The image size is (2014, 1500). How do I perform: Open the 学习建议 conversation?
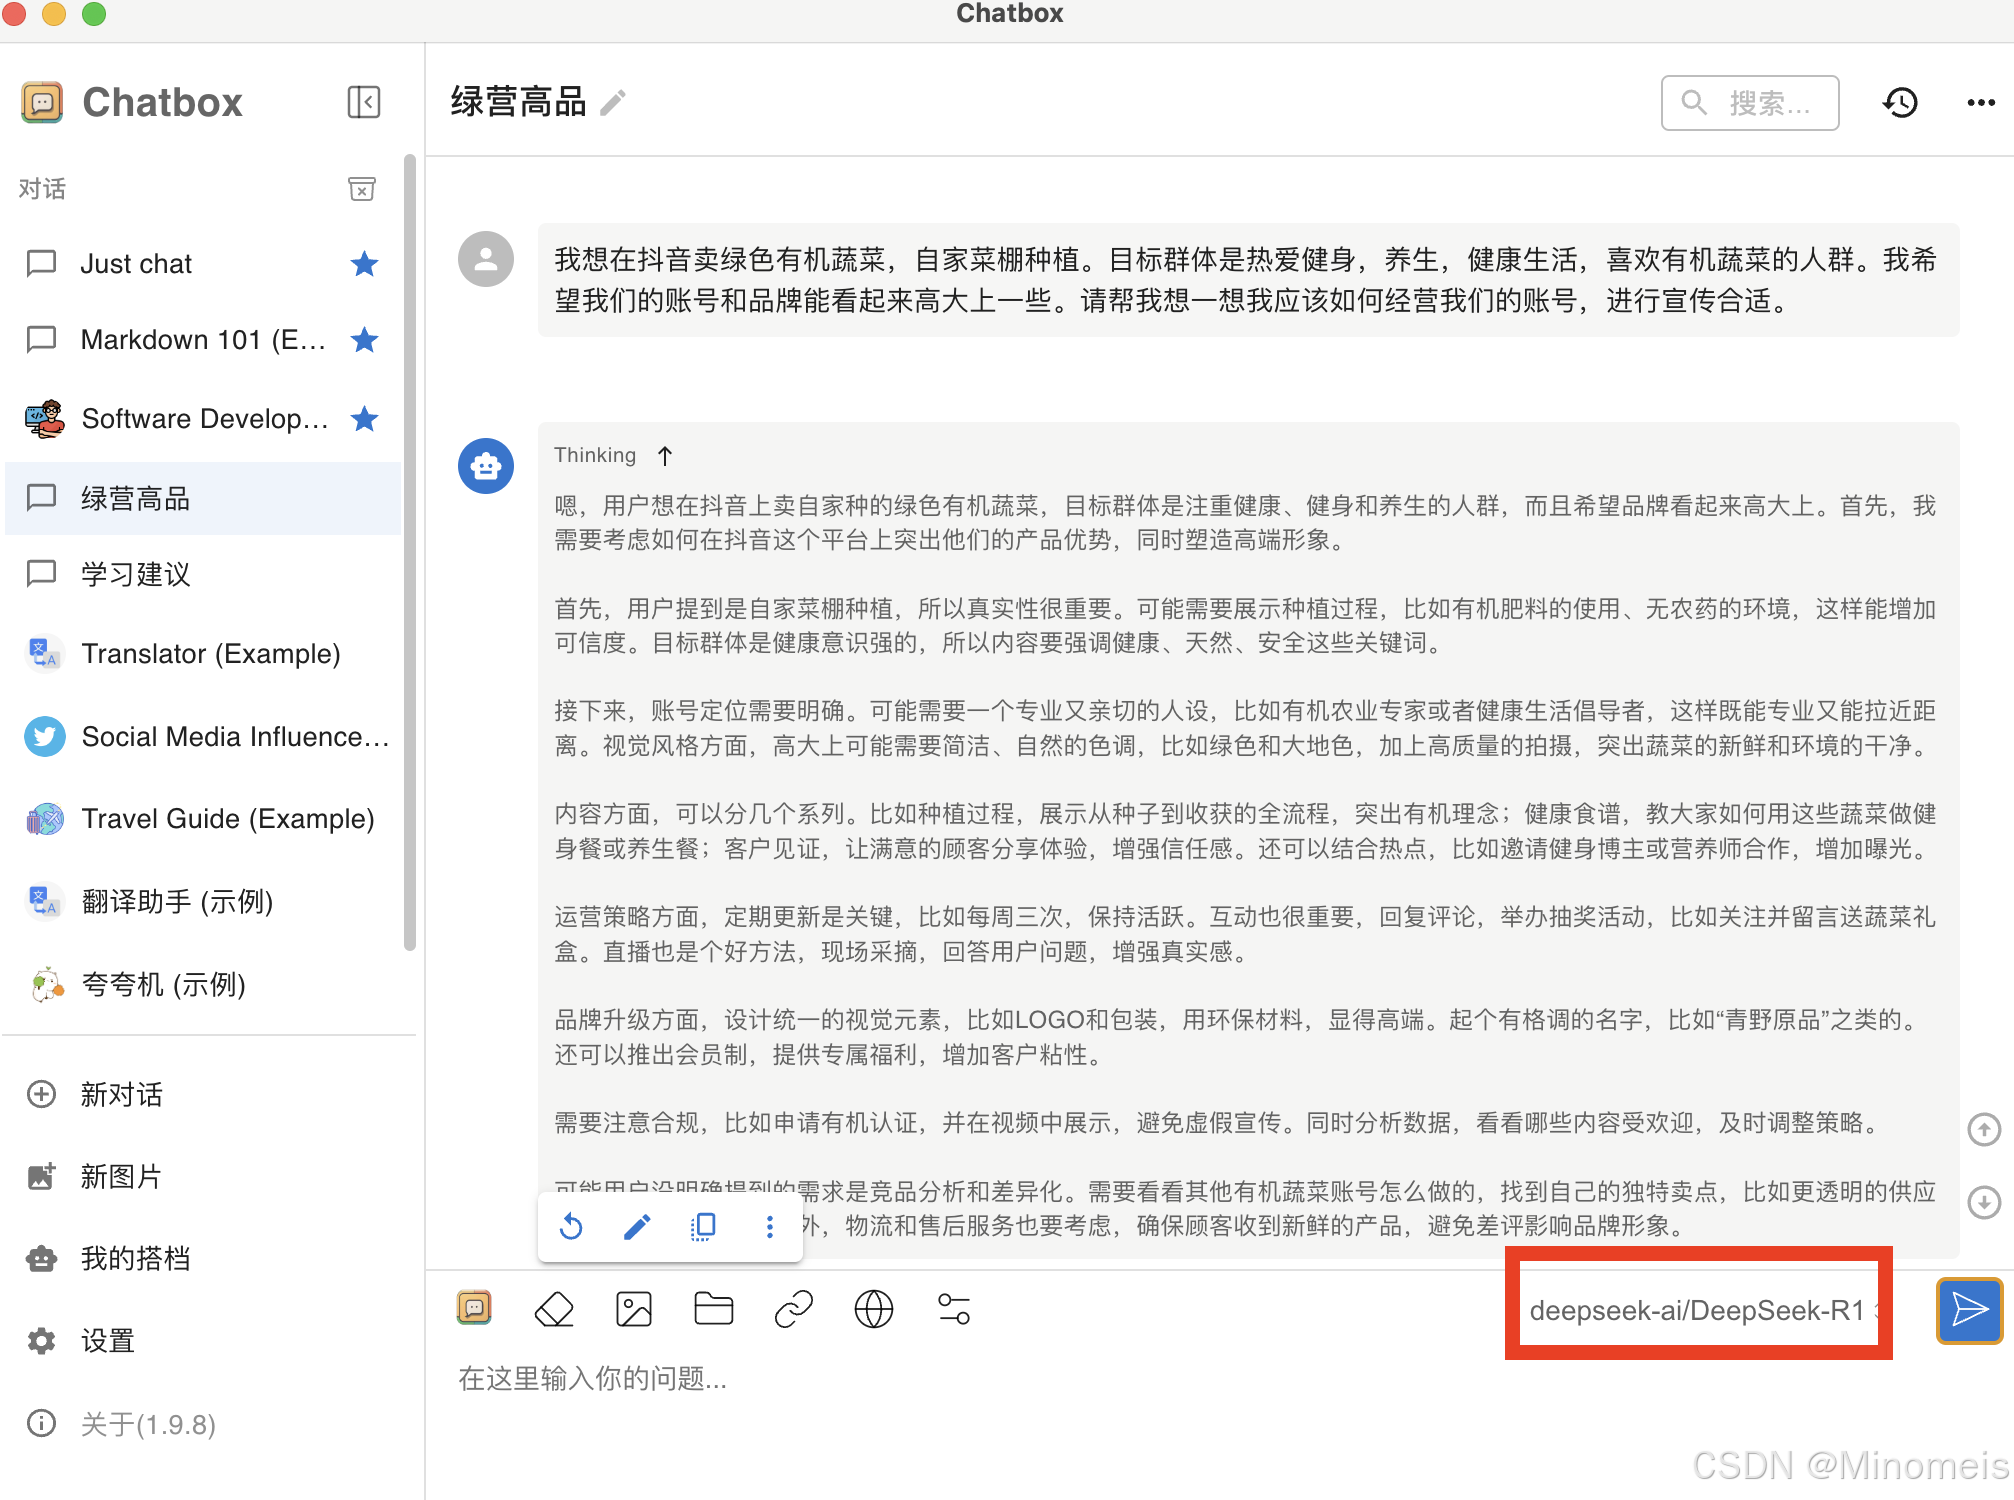135,574
